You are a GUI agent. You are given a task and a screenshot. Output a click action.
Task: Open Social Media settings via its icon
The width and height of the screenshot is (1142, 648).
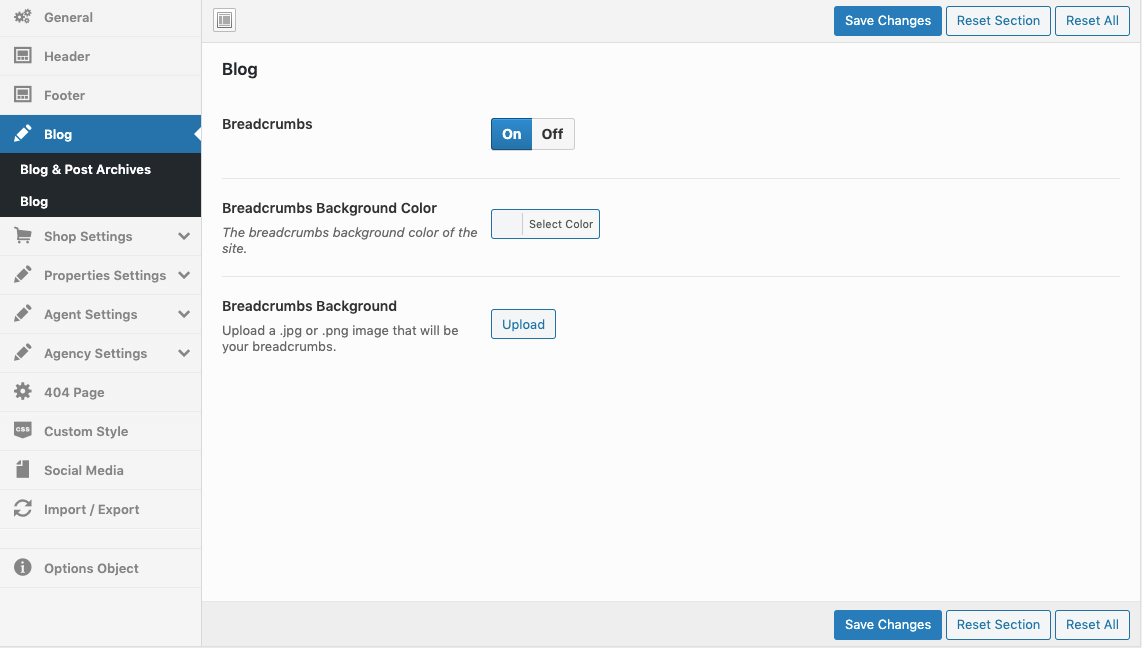[23, 469]
